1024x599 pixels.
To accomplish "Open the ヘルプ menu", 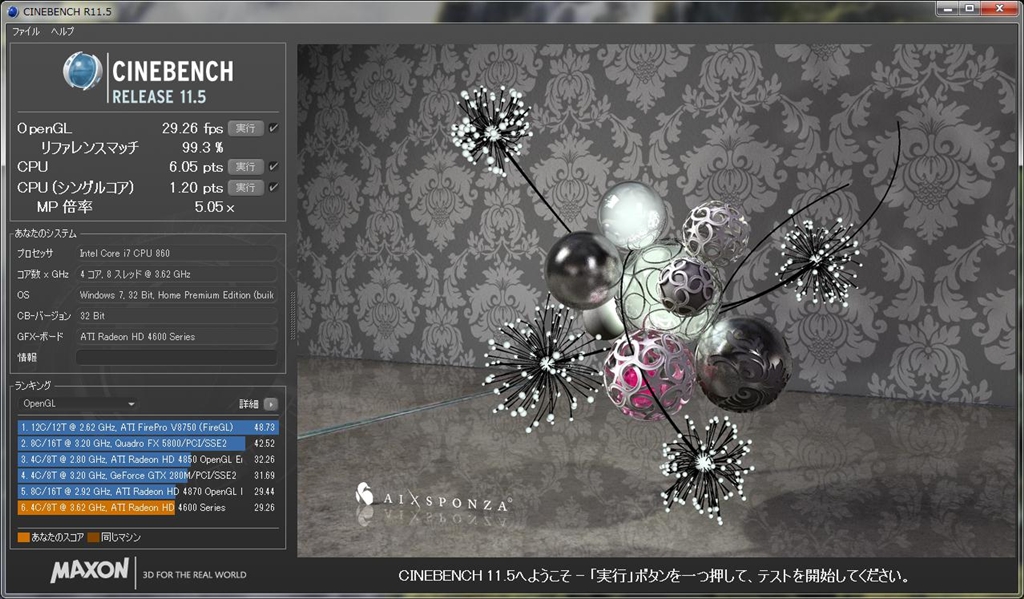I will [x=62, y=31].
